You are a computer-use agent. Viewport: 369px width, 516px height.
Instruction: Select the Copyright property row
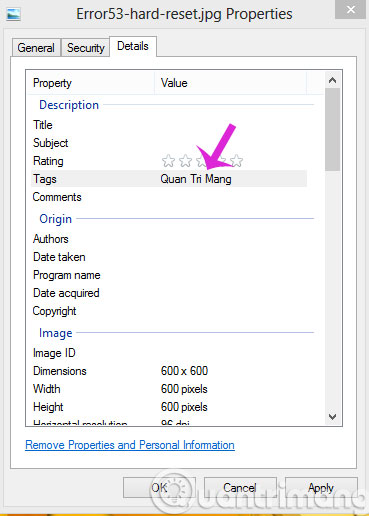170,311
